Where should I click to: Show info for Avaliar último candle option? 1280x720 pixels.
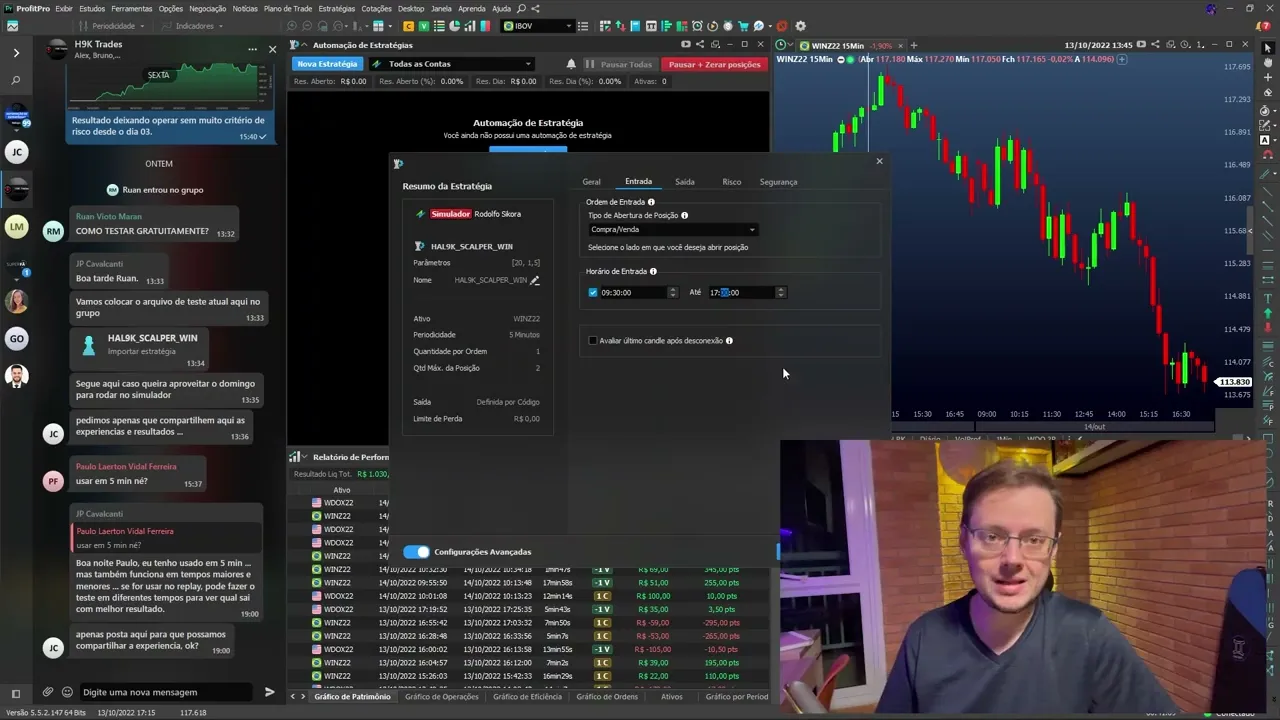[729, 340]
